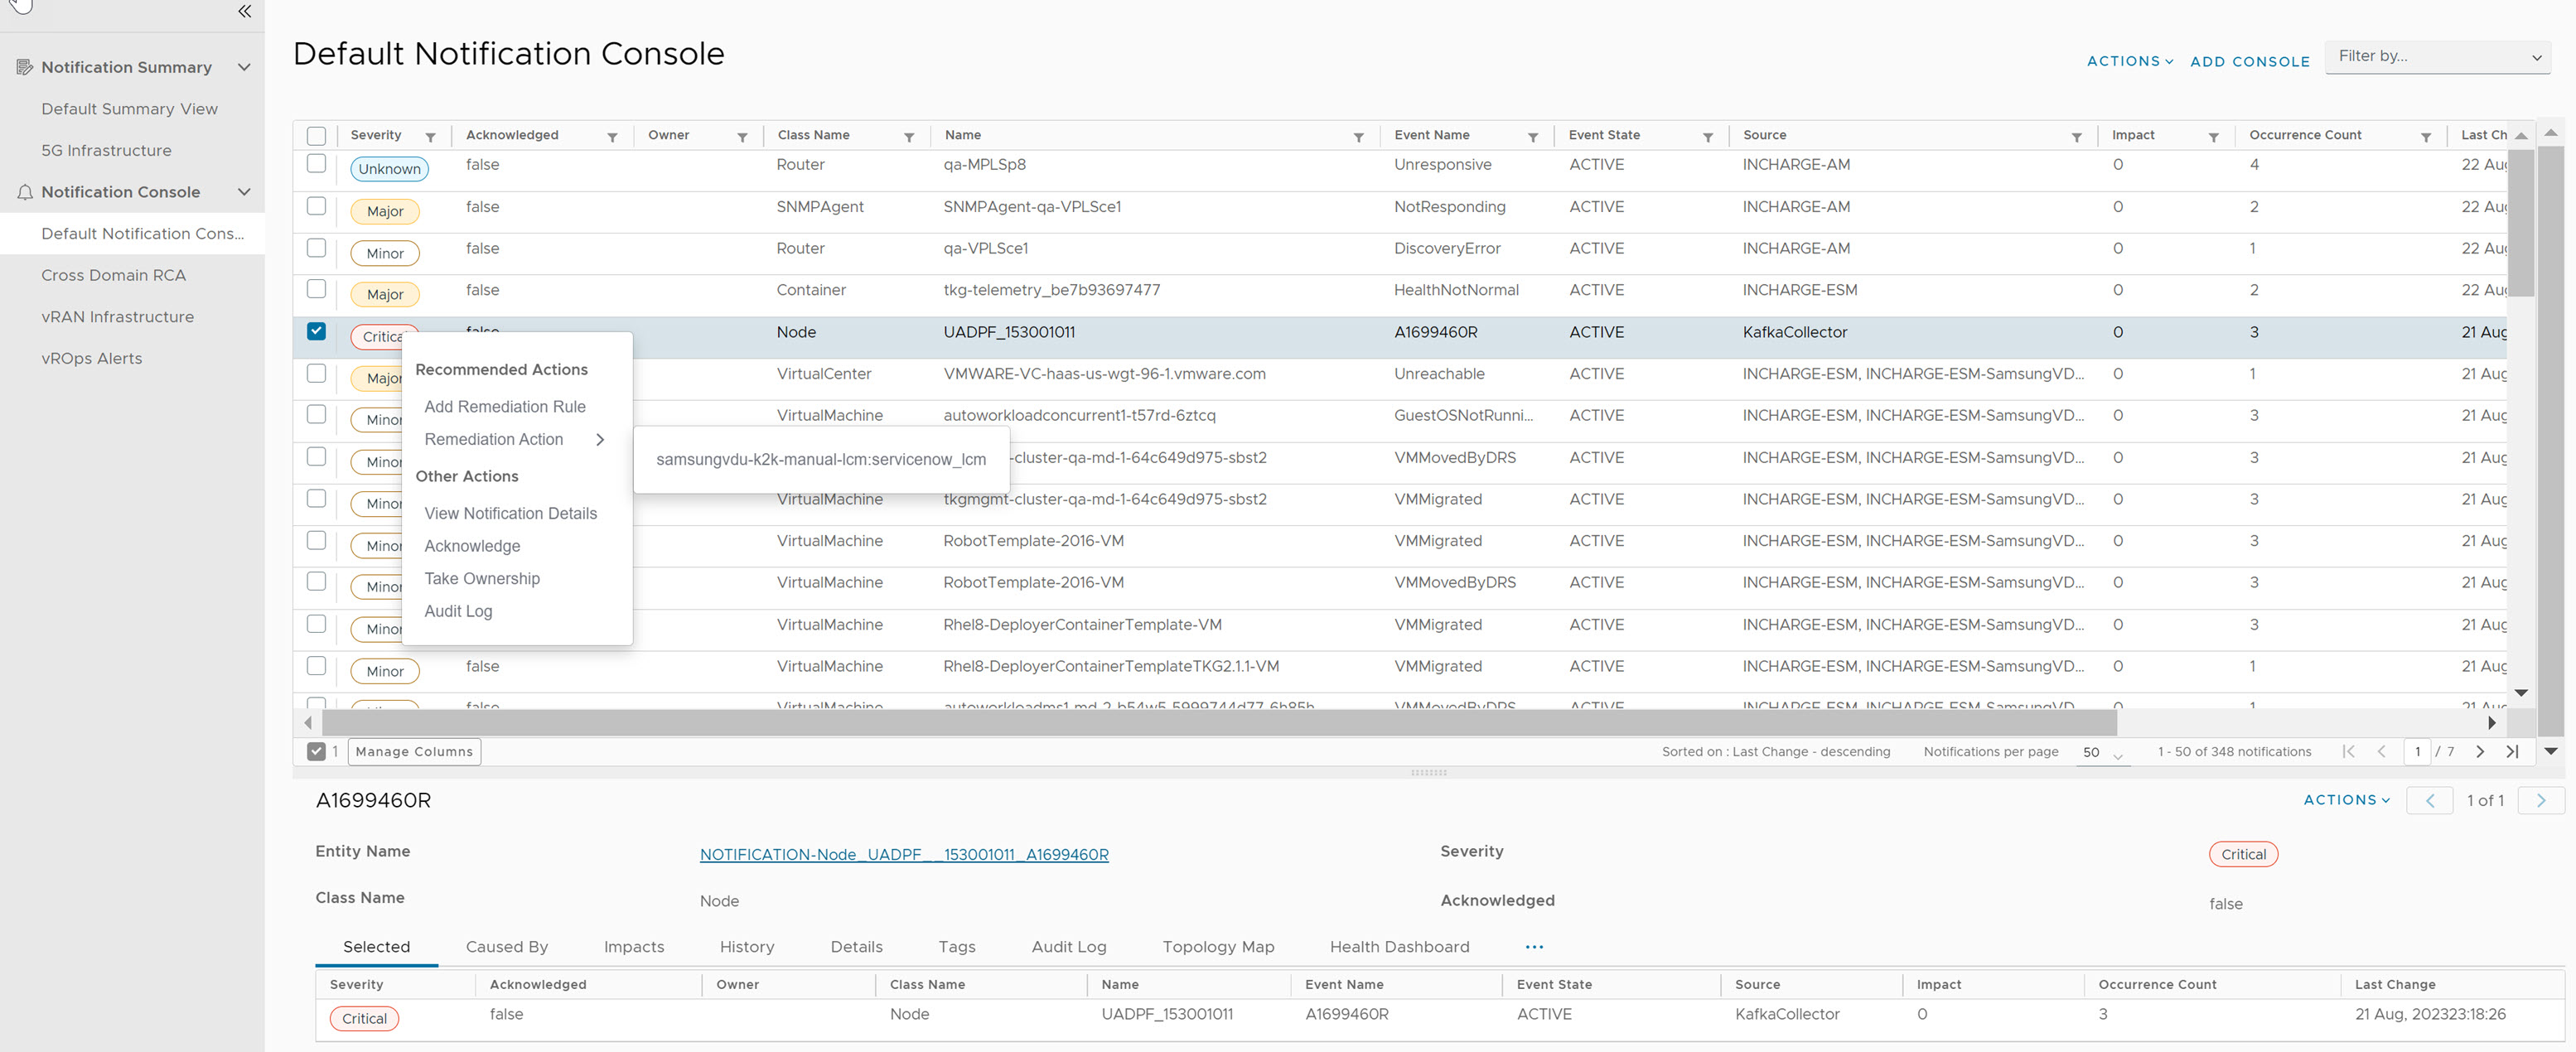Toggle the select-all checkbox in table header
This screenshot has height=1052, width=2576.
[317, 136]
